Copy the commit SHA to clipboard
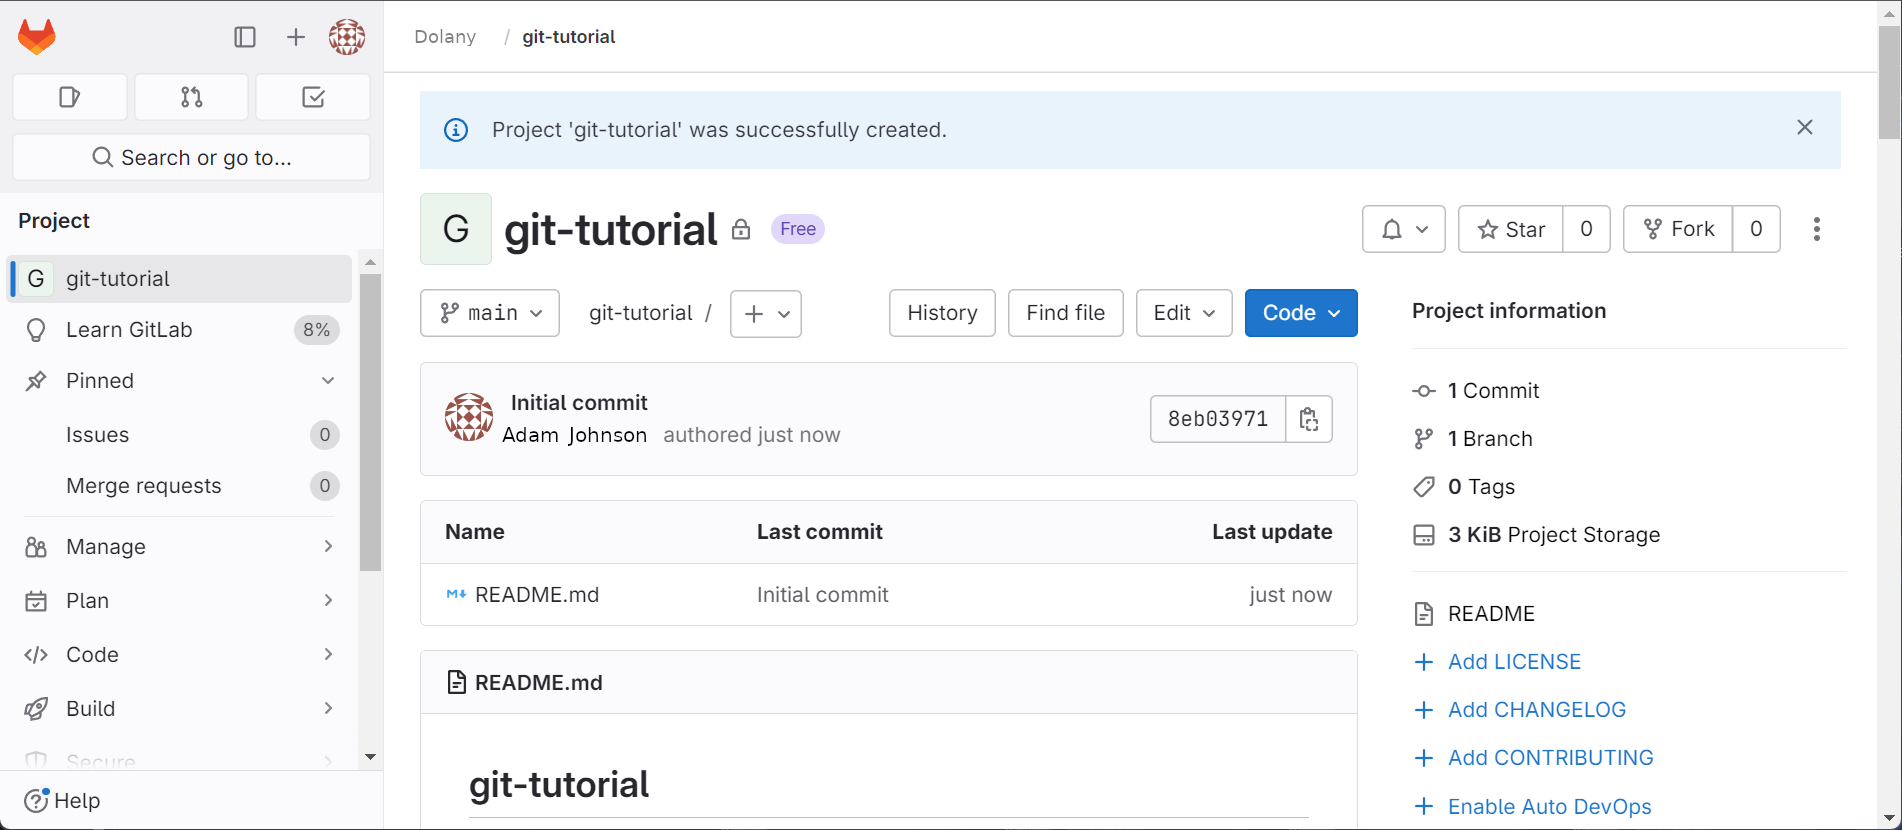The image size is (1902, 830). [x=1309, y=419]
